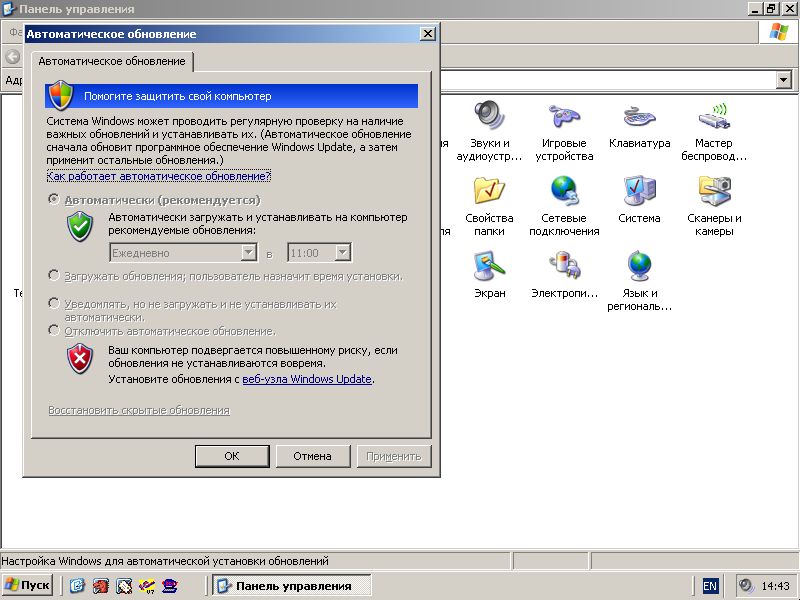Open the Пуск start menu
Image resolution: width=800 pixels, height=600 pixels.
(28, 585)
